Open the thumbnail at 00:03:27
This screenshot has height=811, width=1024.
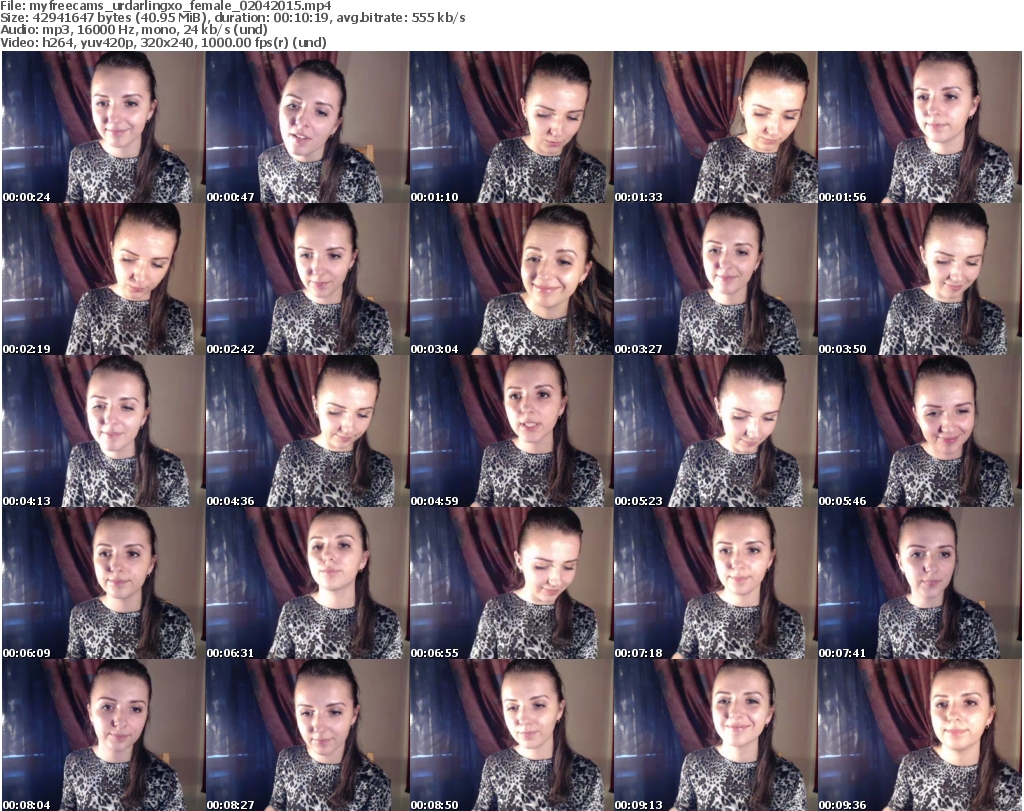[715, 279]
